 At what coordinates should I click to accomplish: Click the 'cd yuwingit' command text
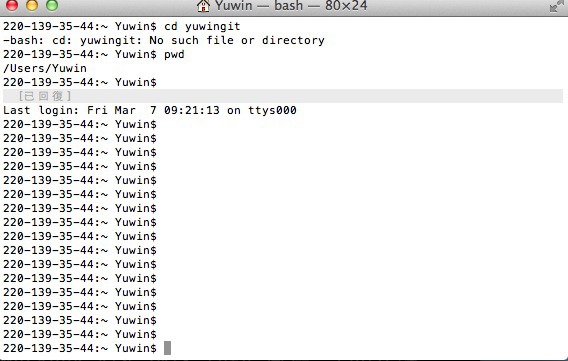[x=202, y=26]
